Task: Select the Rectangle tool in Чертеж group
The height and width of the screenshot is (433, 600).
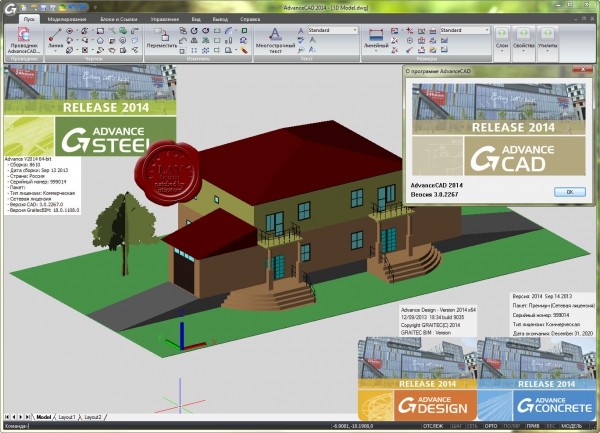Action: pos(100,31)
